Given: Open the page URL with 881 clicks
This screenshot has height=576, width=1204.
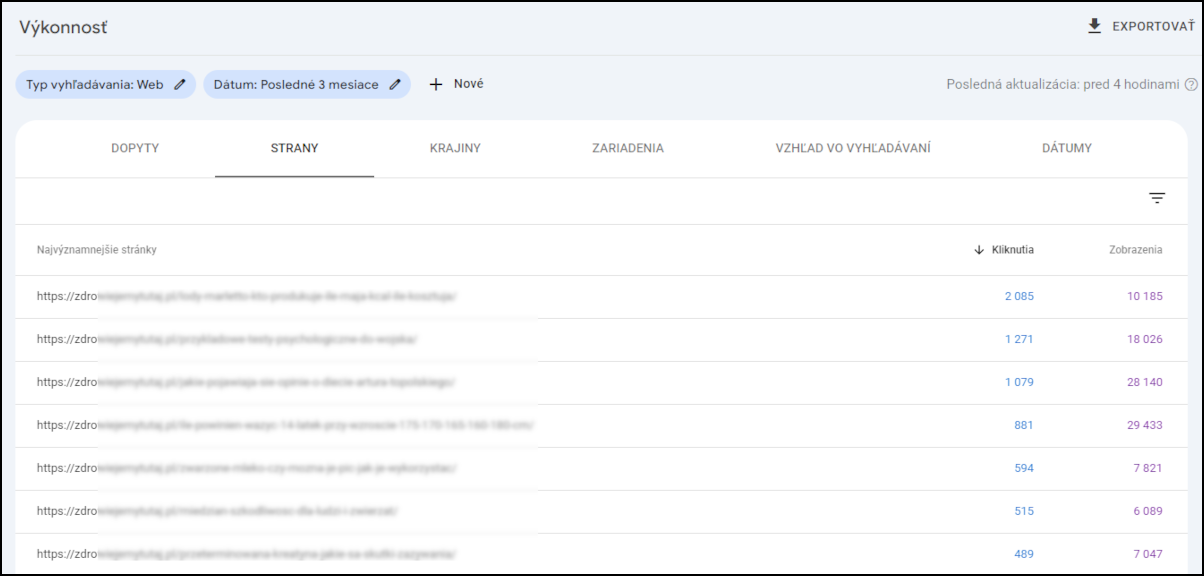Looking at the screenshot, I should tap(285, 425).
